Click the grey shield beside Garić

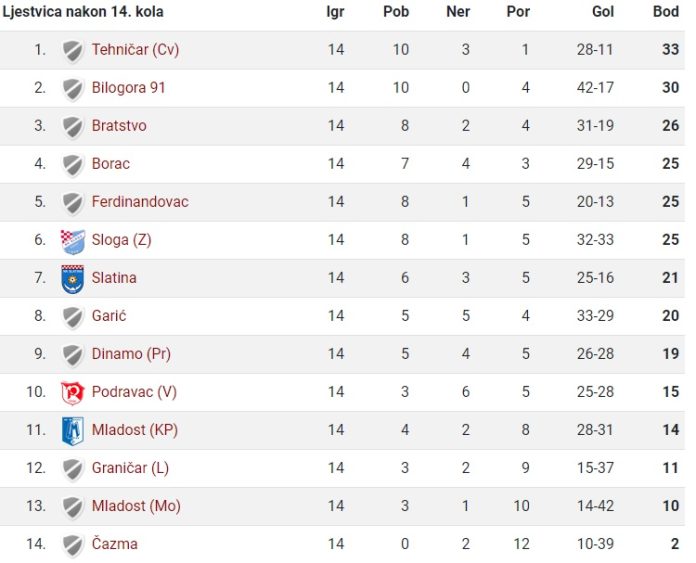pos(73,318)
